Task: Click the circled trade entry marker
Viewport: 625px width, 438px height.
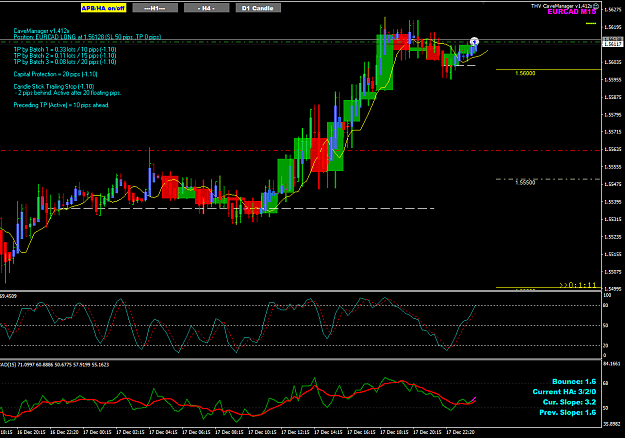Action: click(x=474, y=41)
